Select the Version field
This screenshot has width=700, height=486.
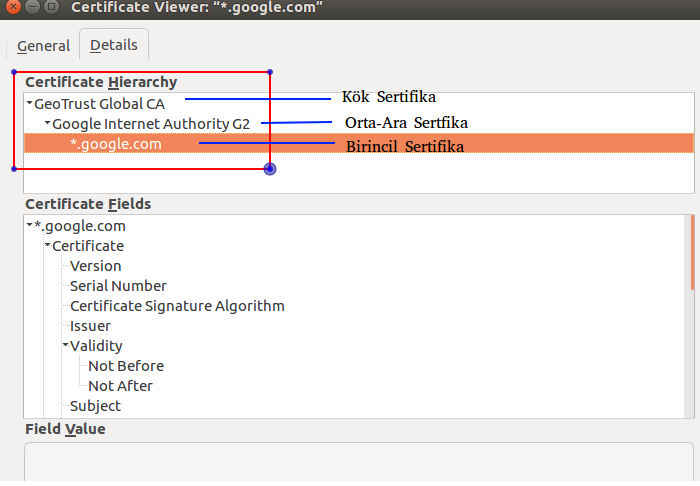click(96, 266)
